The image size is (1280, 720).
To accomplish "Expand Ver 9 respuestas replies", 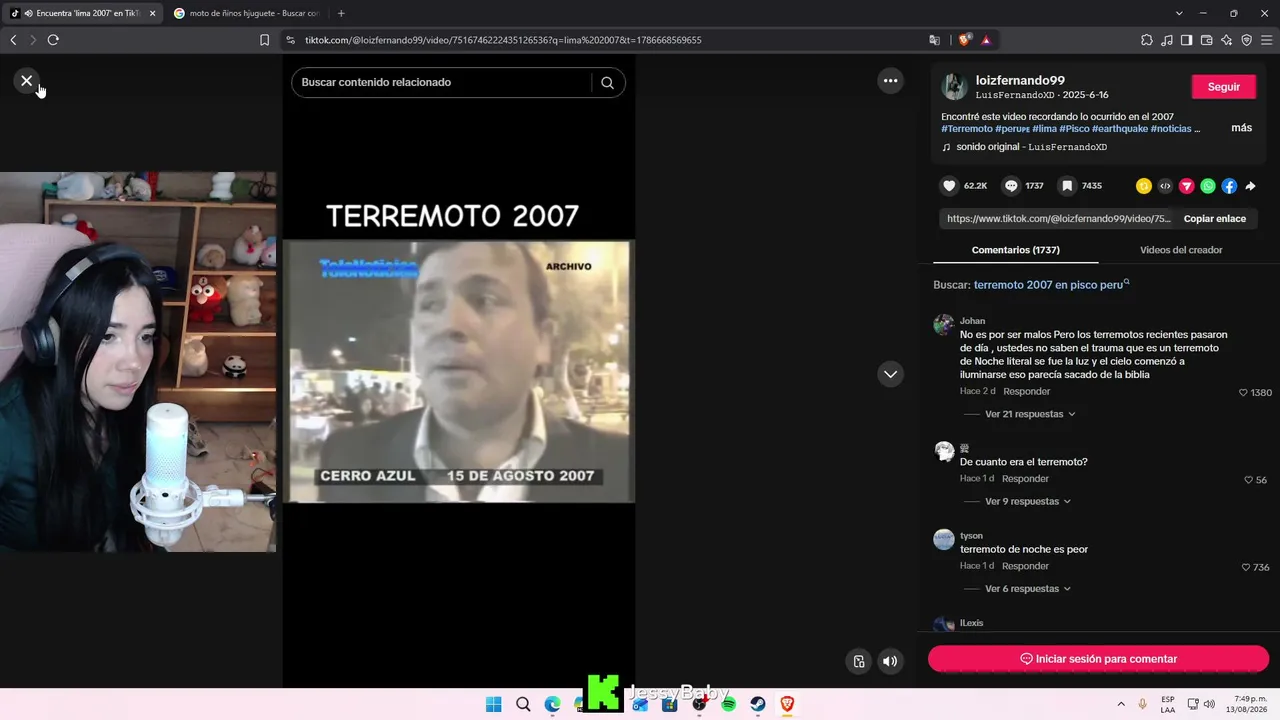I will 1028,502.
